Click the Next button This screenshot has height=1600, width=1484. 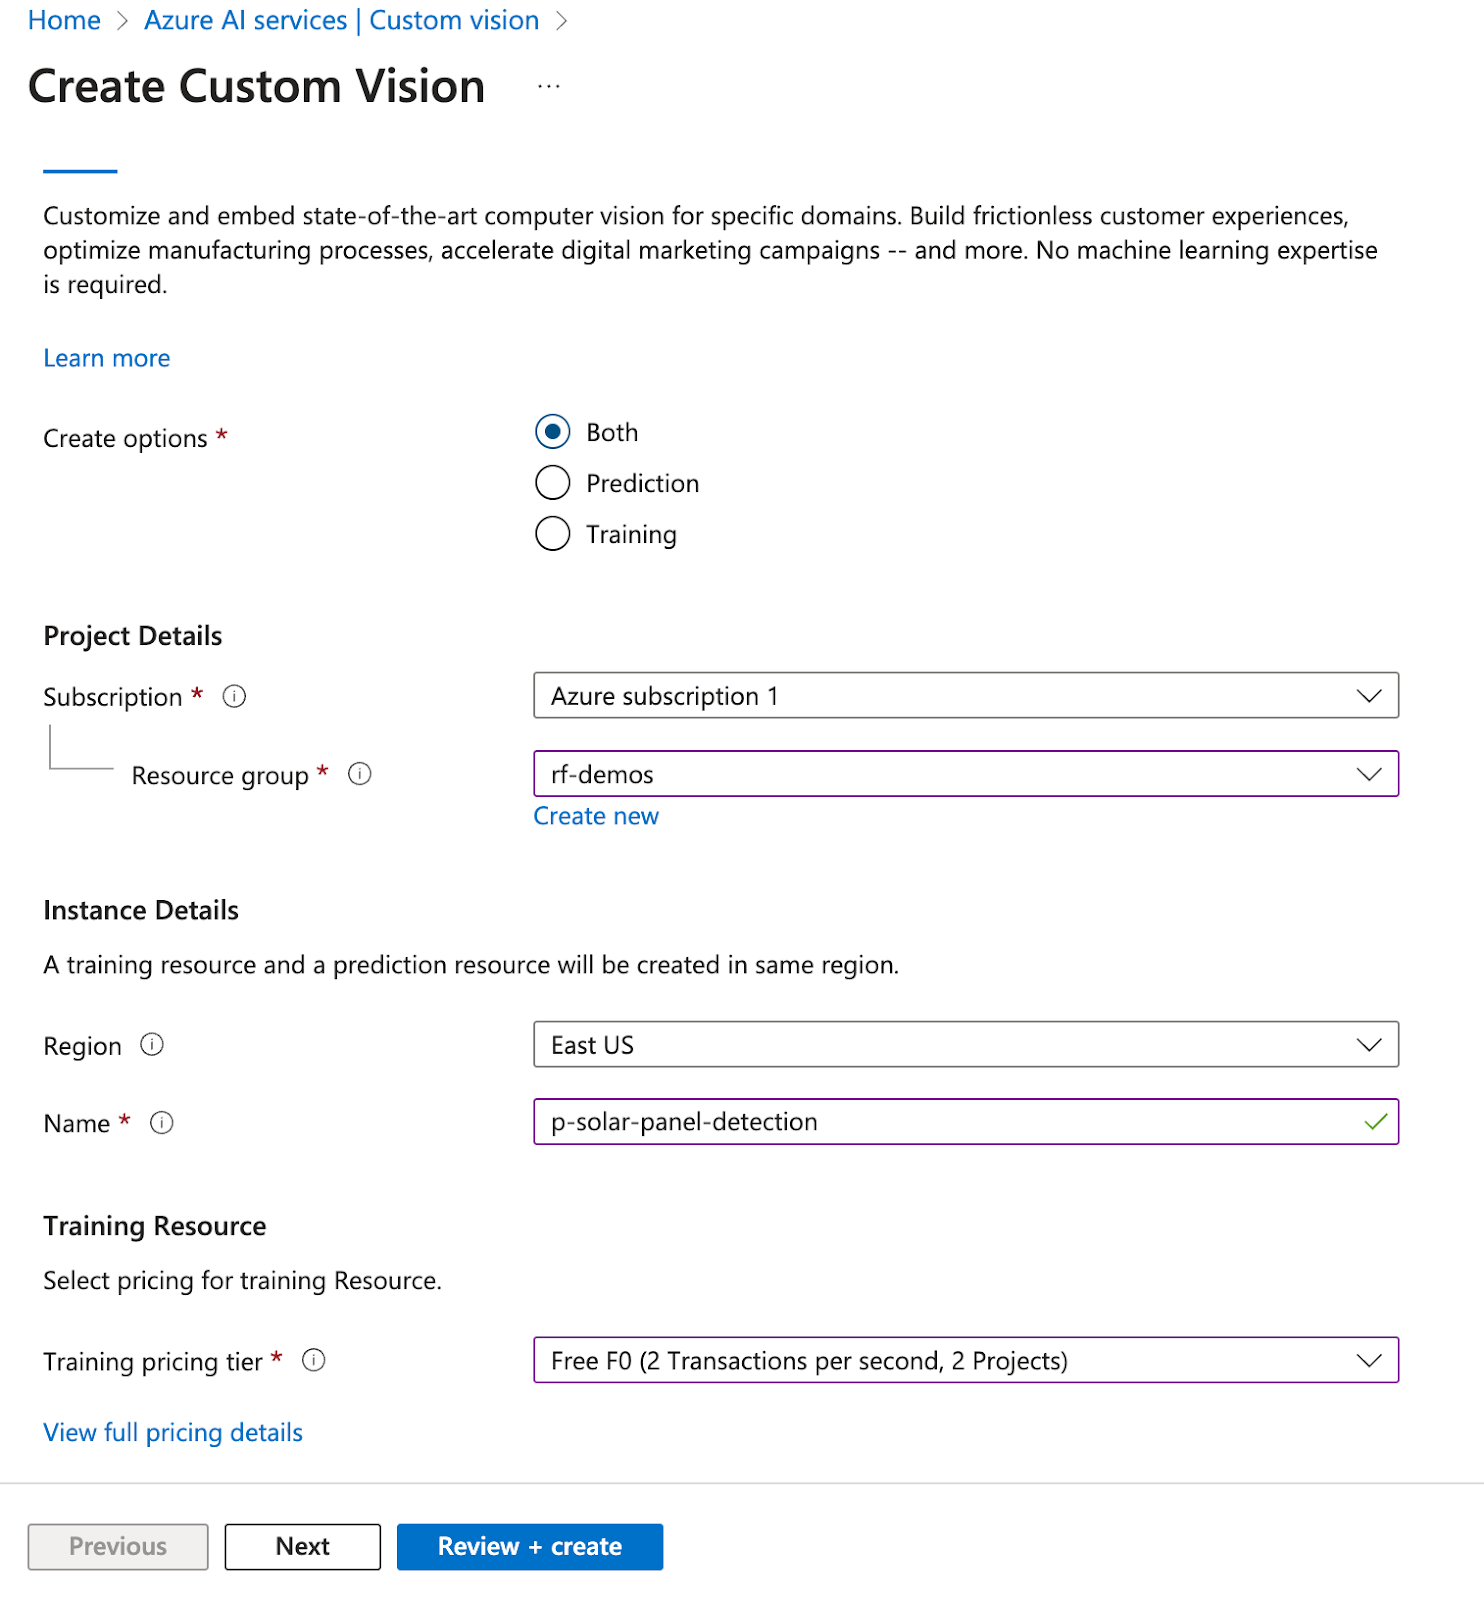(302, 1546)
